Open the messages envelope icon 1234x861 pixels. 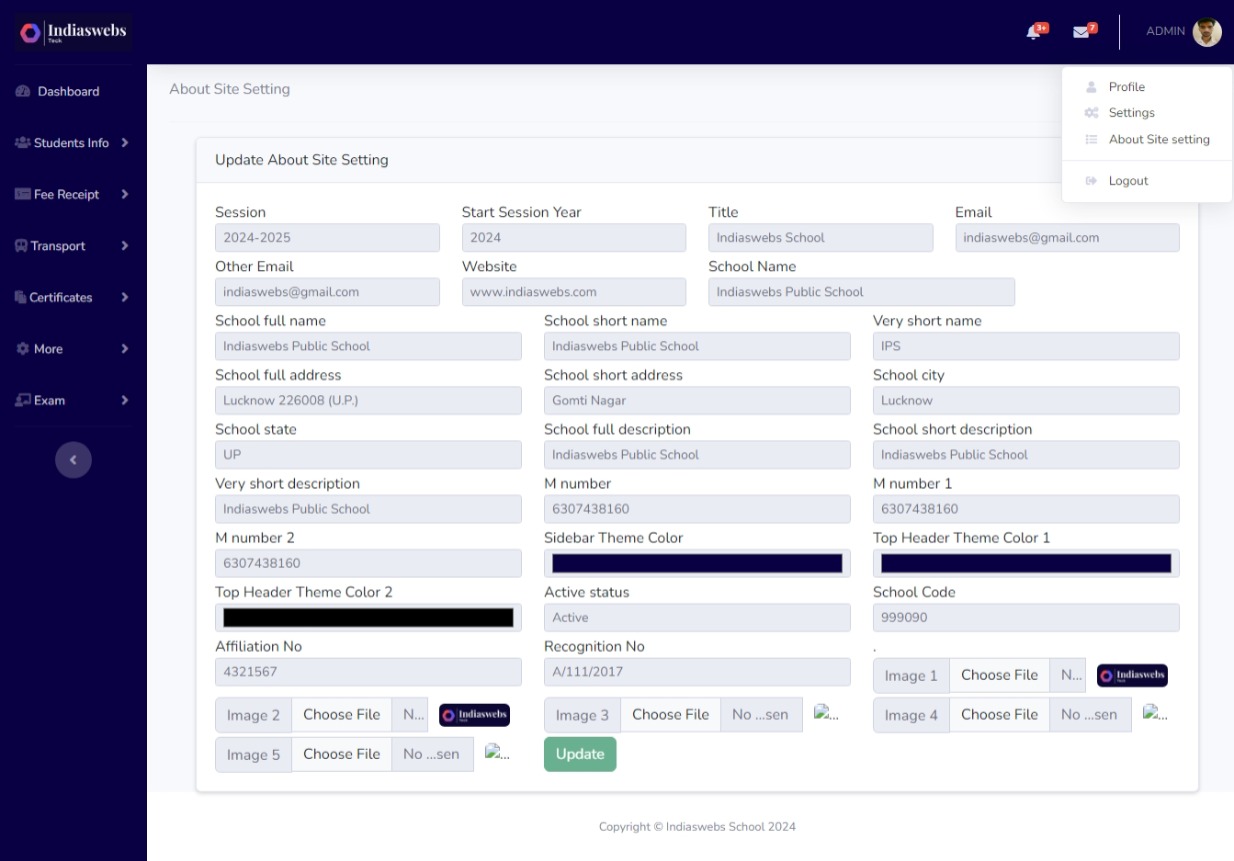(1080, 32)
